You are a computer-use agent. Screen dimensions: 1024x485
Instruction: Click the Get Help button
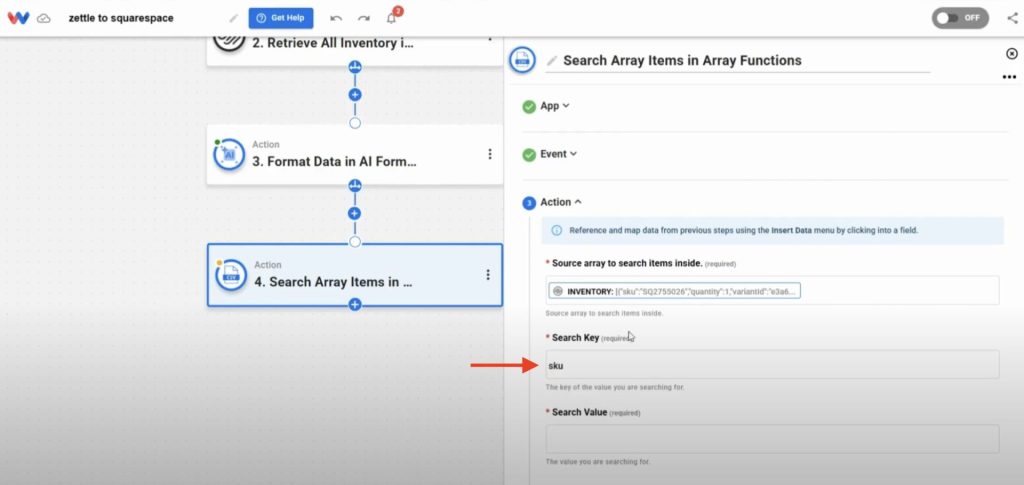point(281,18)
